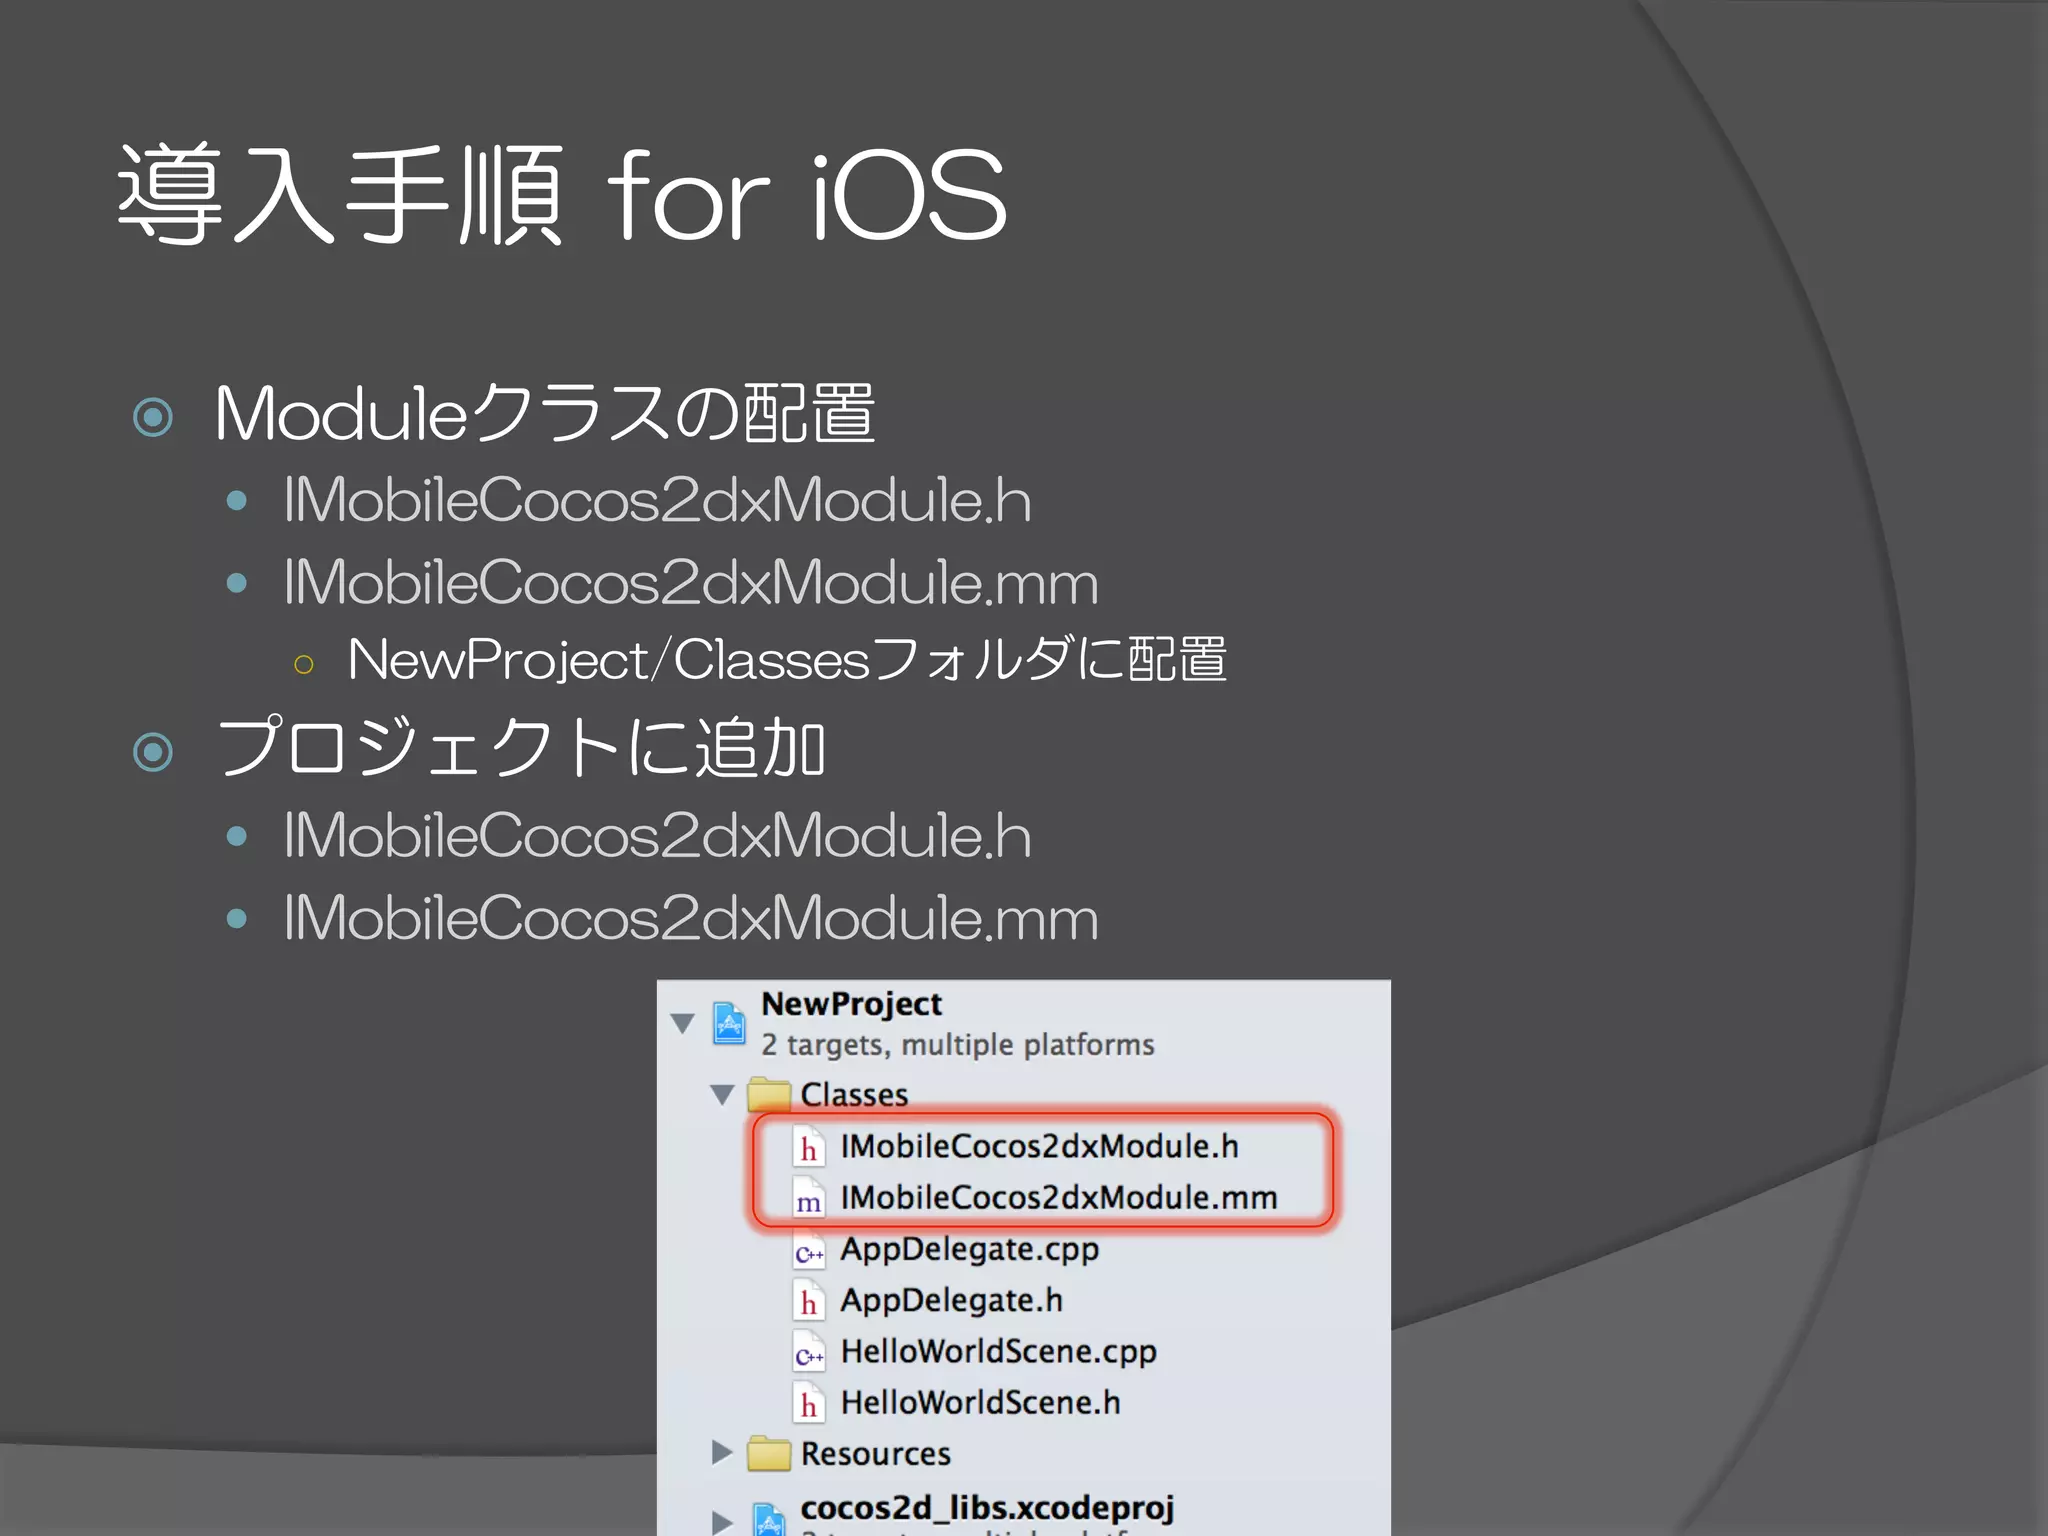The image size is (2048, 1536).
Task: Click the HelloWorldScene.cpp C++ file icon
Action: point(809,1352)
